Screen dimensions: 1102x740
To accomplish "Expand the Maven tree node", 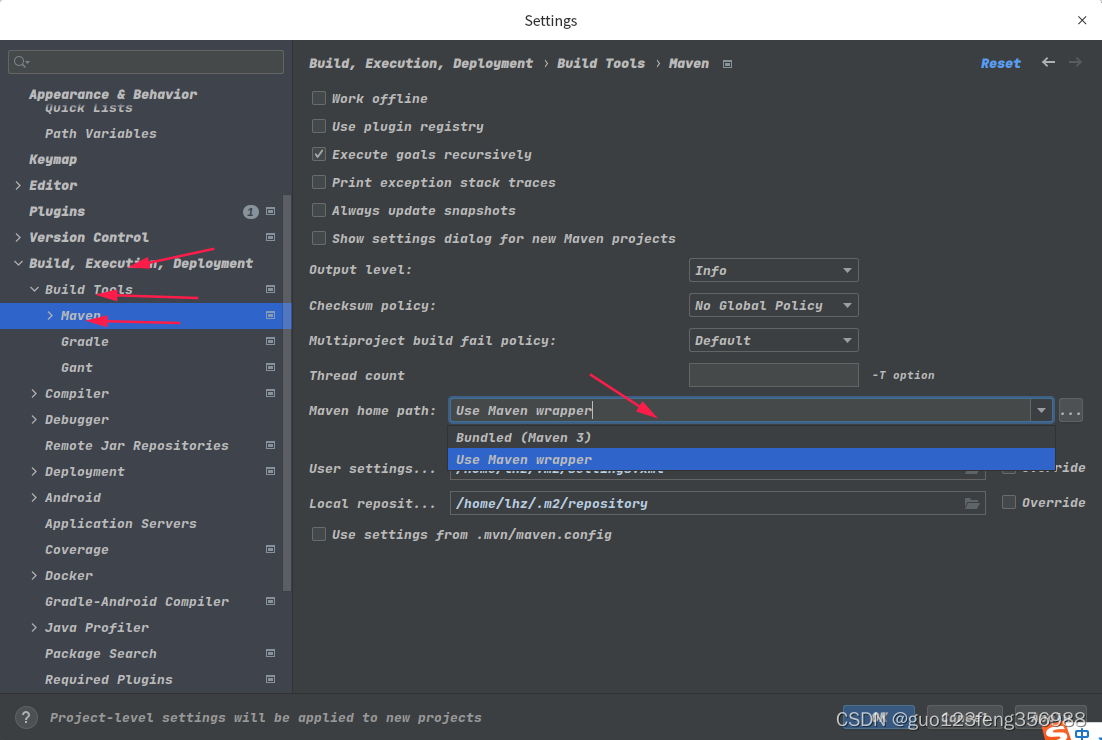I will (50, 316).
